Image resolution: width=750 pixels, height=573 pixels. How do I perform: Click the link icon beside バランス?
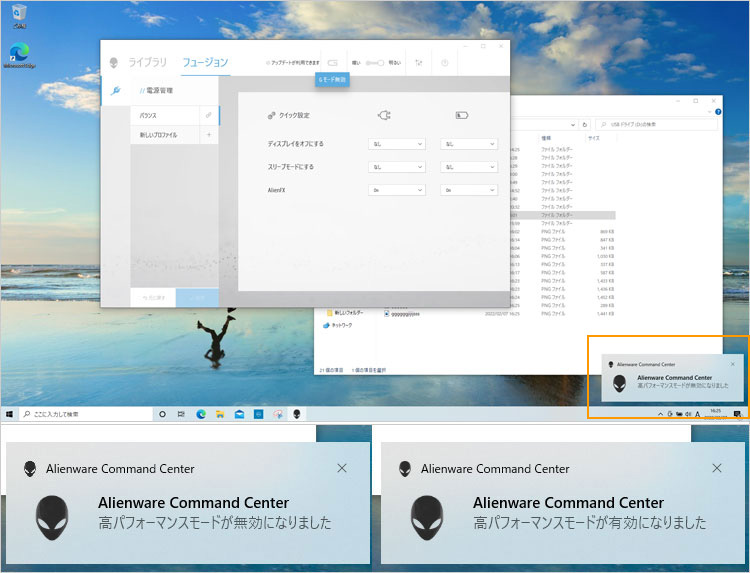209,115
